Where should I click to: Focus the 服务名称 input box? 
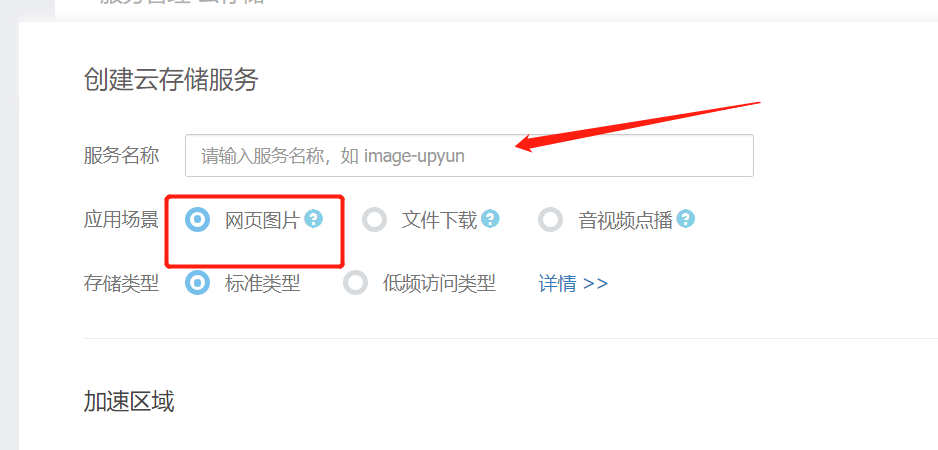(x=469, y=156)
